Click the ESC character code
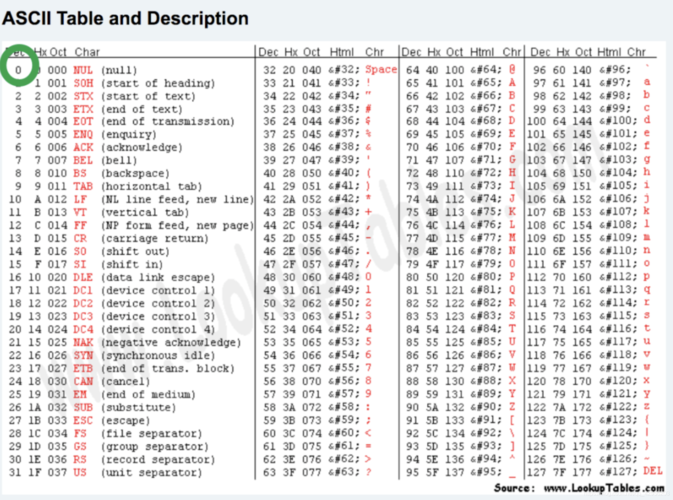Image resolution: width=673 pixels, height=500 pixels. [x=83, y=420]
